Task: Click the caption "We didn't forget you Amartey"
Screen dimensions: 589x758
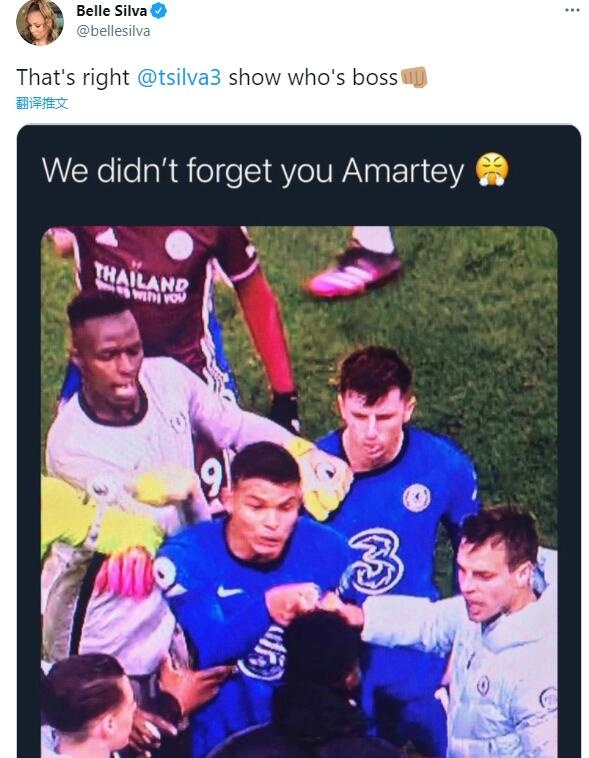Action: pos(252,171)
